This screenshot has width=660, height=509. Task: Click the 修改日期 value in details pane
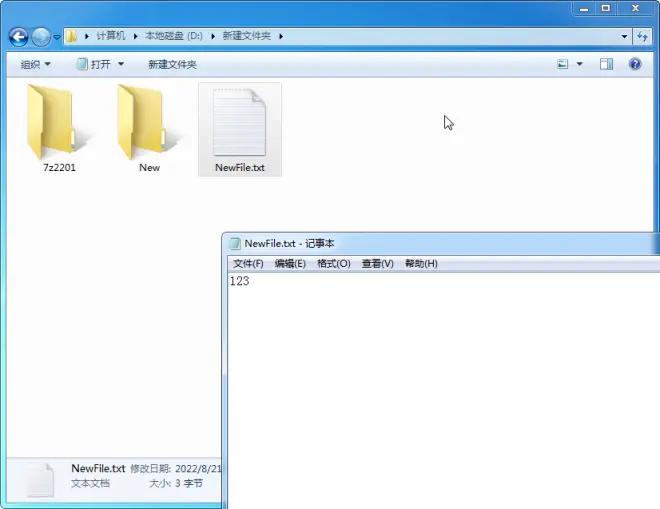click(x=198, y=469)
